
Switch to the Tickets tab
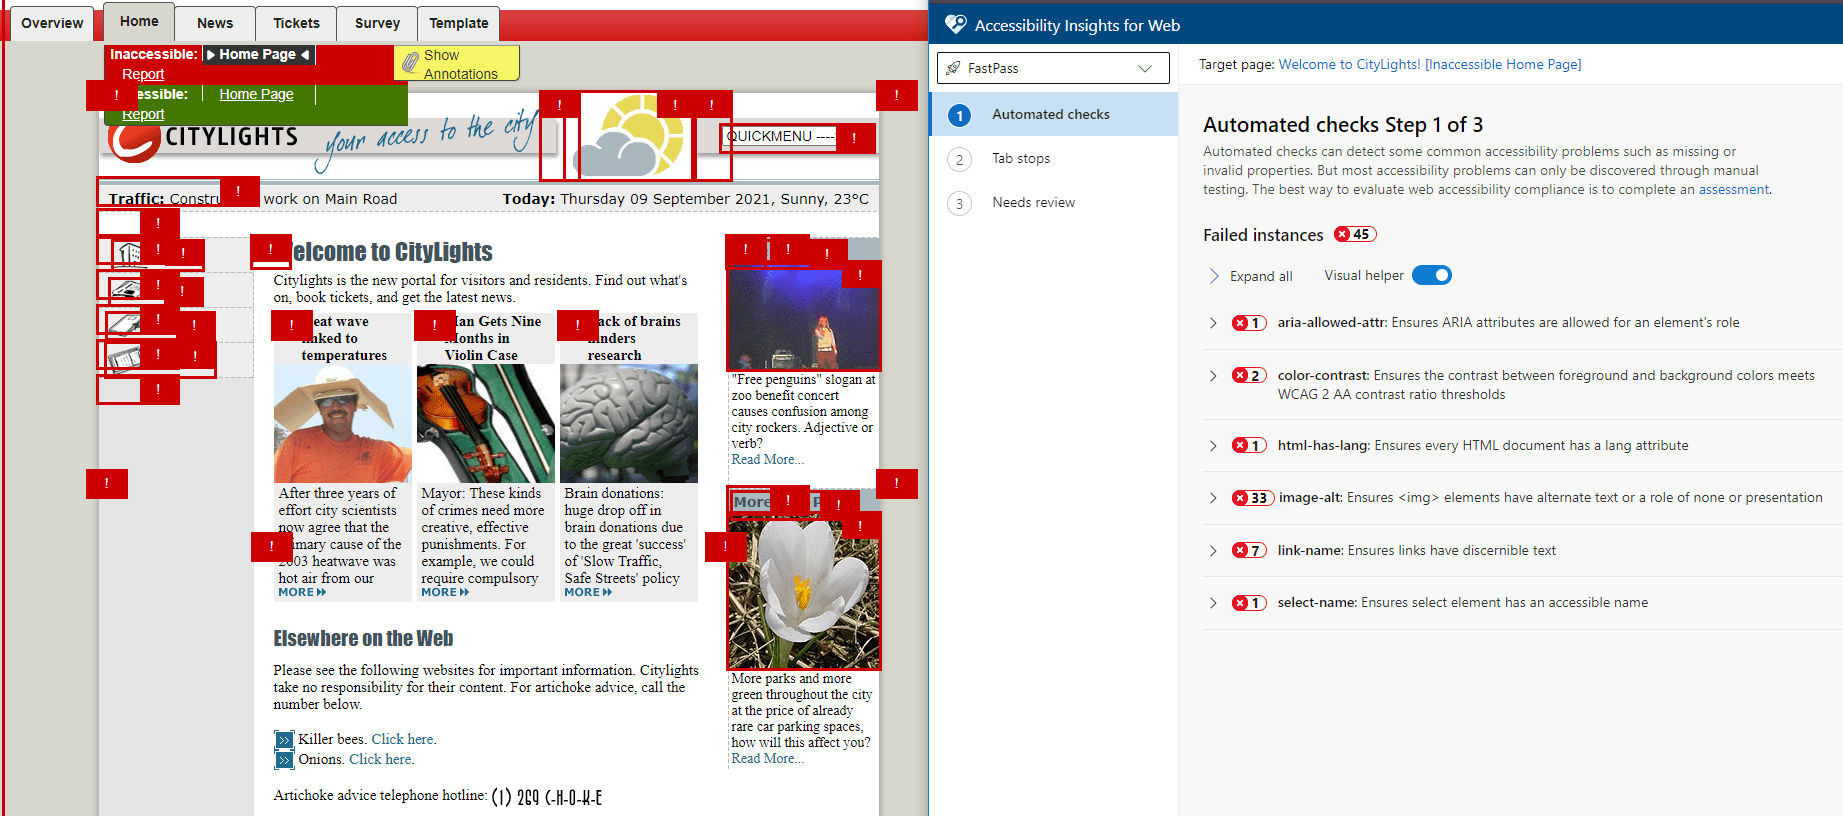point(296,23)
